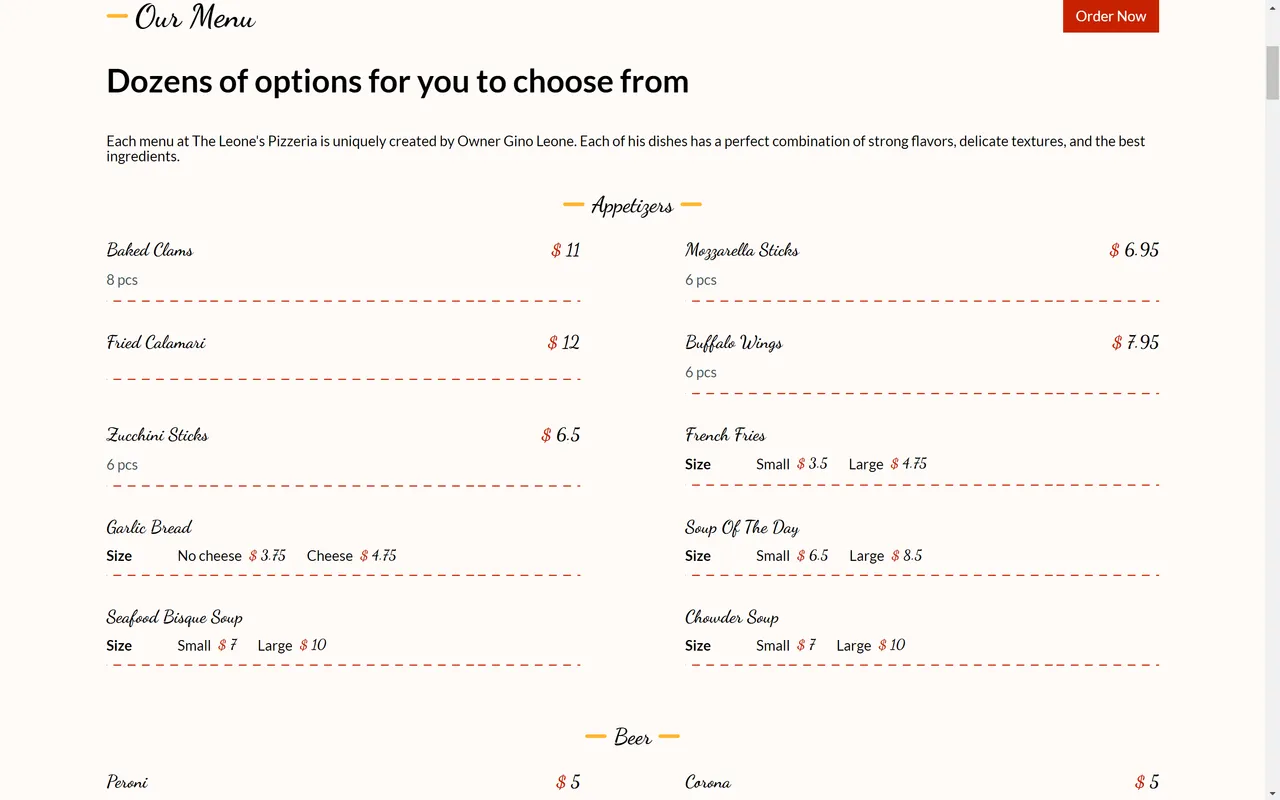Viewport: 1280px width, 800px height.
Task: Select the Baked Clams menu item
Action: [149, 250]
